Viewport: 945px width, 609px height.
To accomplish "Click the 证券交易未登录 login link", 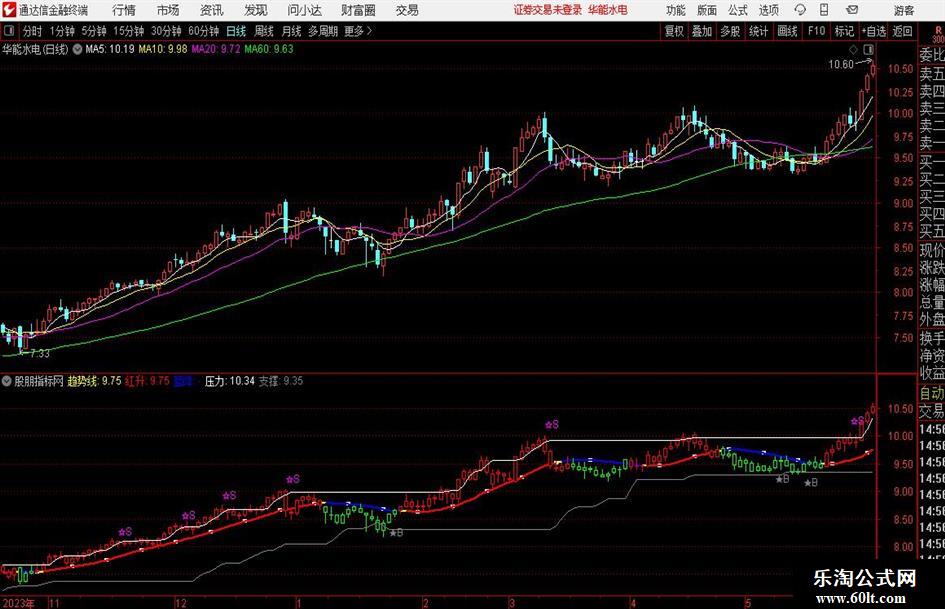I will point(548,10).
